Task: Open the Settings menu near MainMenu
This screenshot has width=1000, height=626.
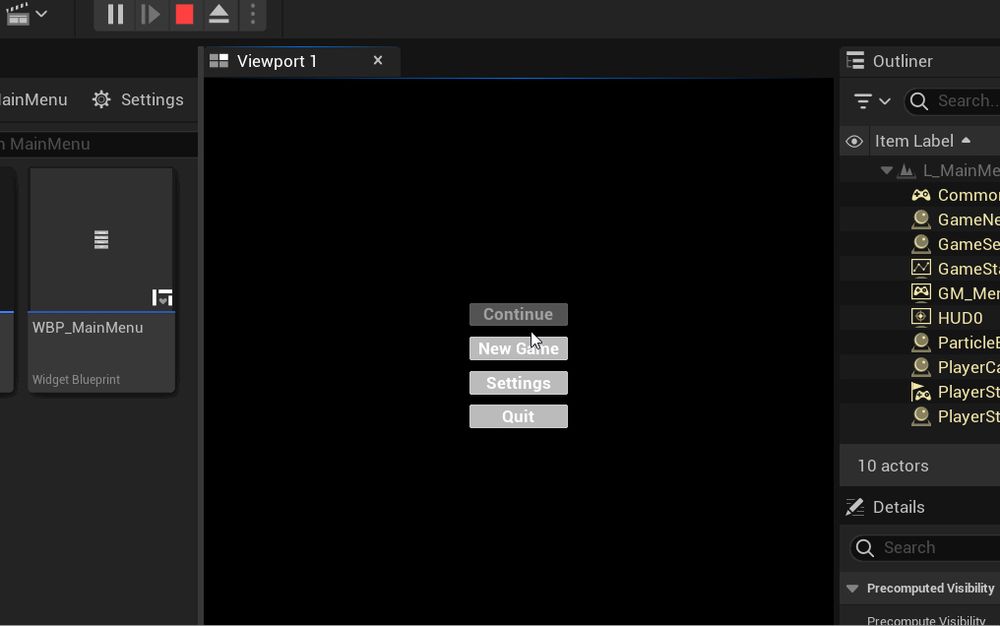Action: coord(138,99)
